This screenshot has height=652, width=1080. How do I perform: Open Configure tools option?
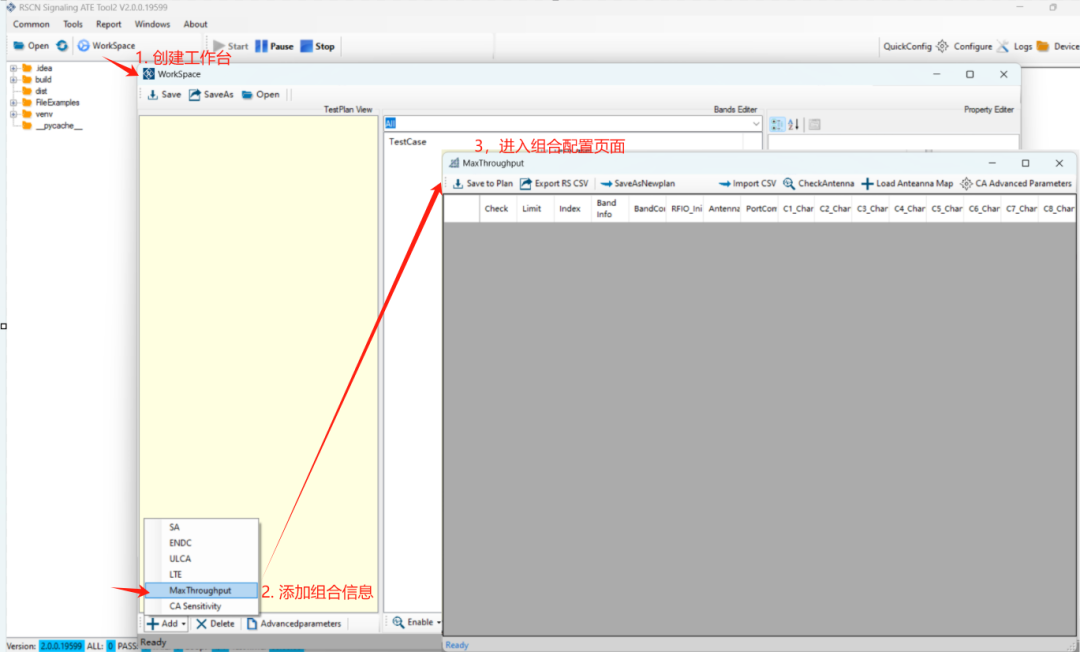pyautogui.click(x=981, y=46)
